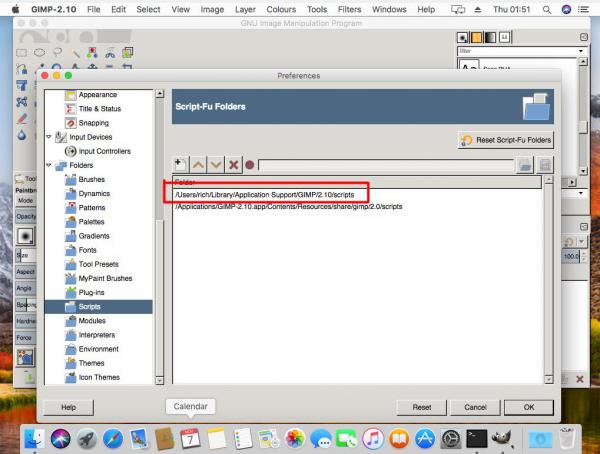The height and width of the screenshot is (454, 600).
Task: Open the File menu
Action: coord(93,10)
